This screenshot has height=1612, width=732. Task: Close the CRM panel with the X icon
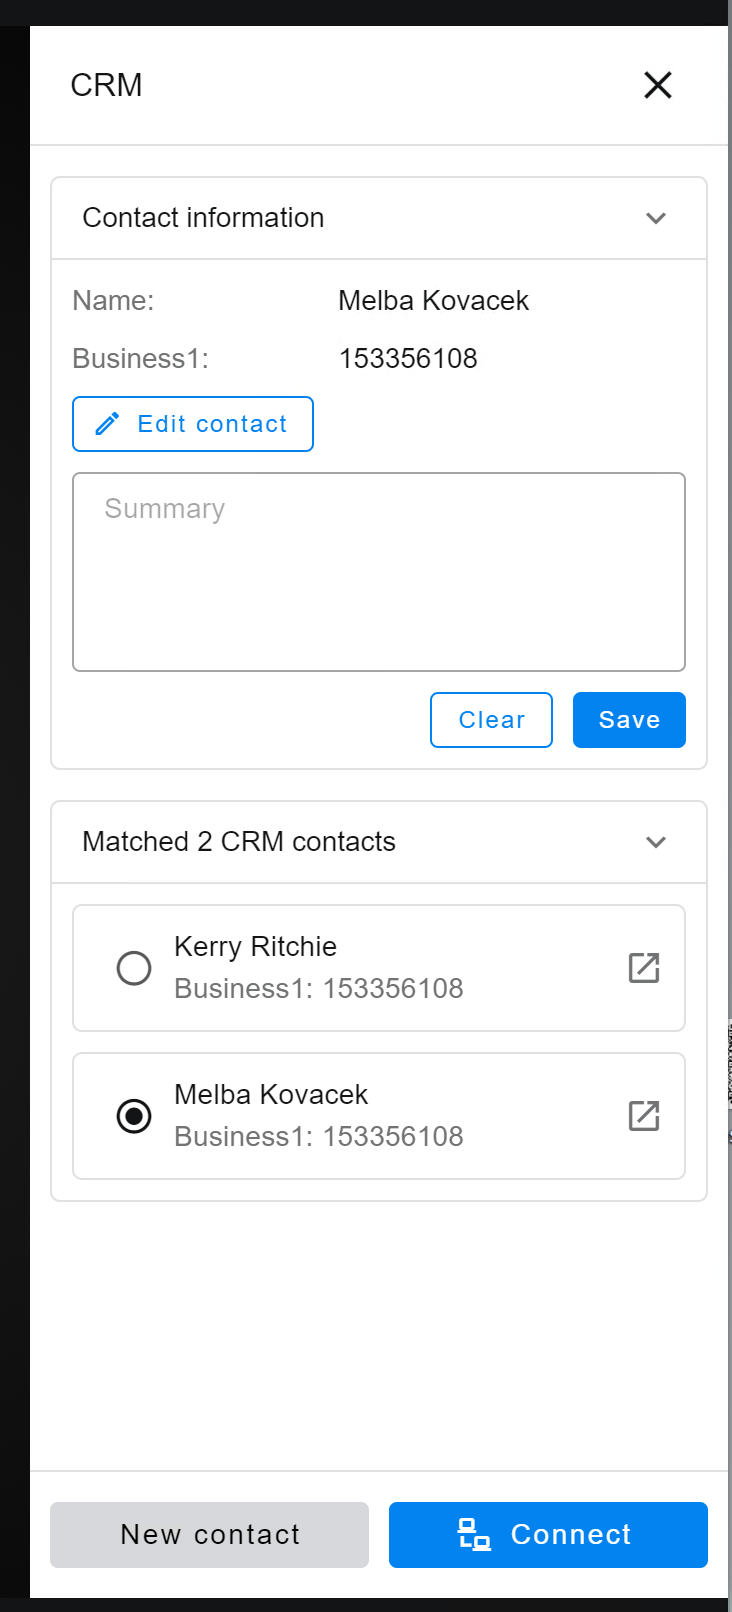[657, 85]
